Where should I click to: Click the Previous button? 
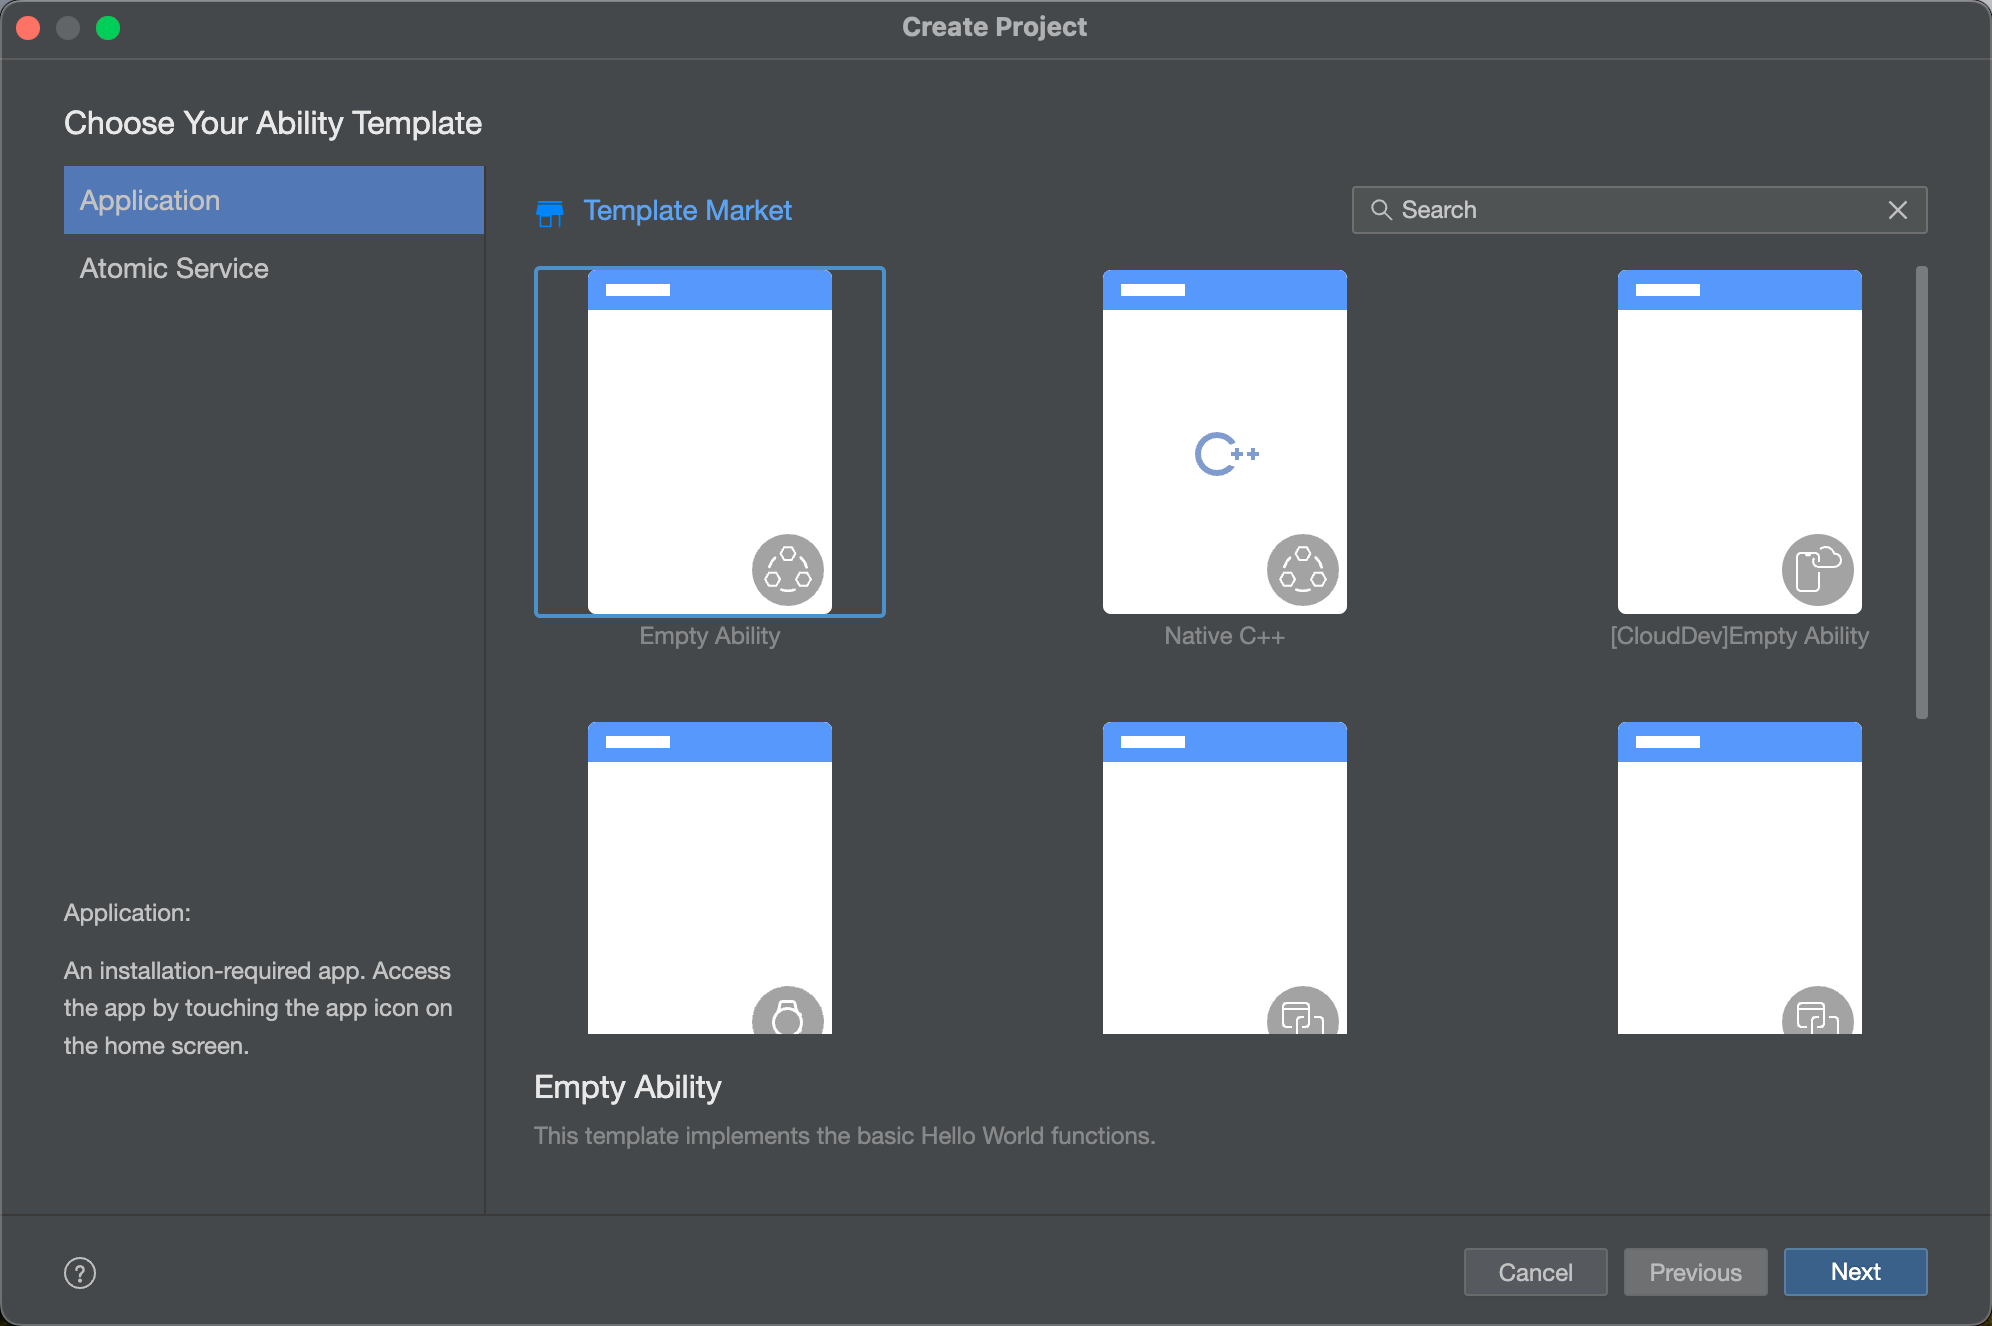coord(1696,1272)
